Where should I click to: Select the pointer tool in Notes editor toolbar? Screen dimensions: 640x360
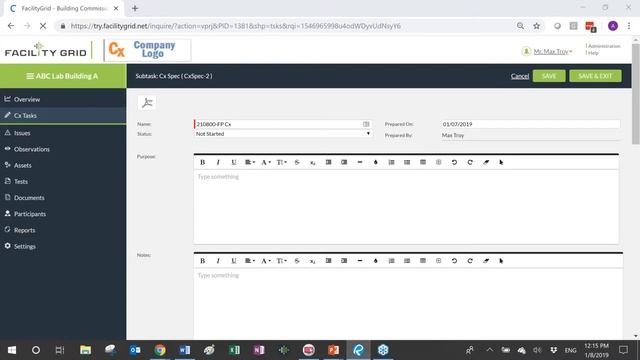coord(501,261)
